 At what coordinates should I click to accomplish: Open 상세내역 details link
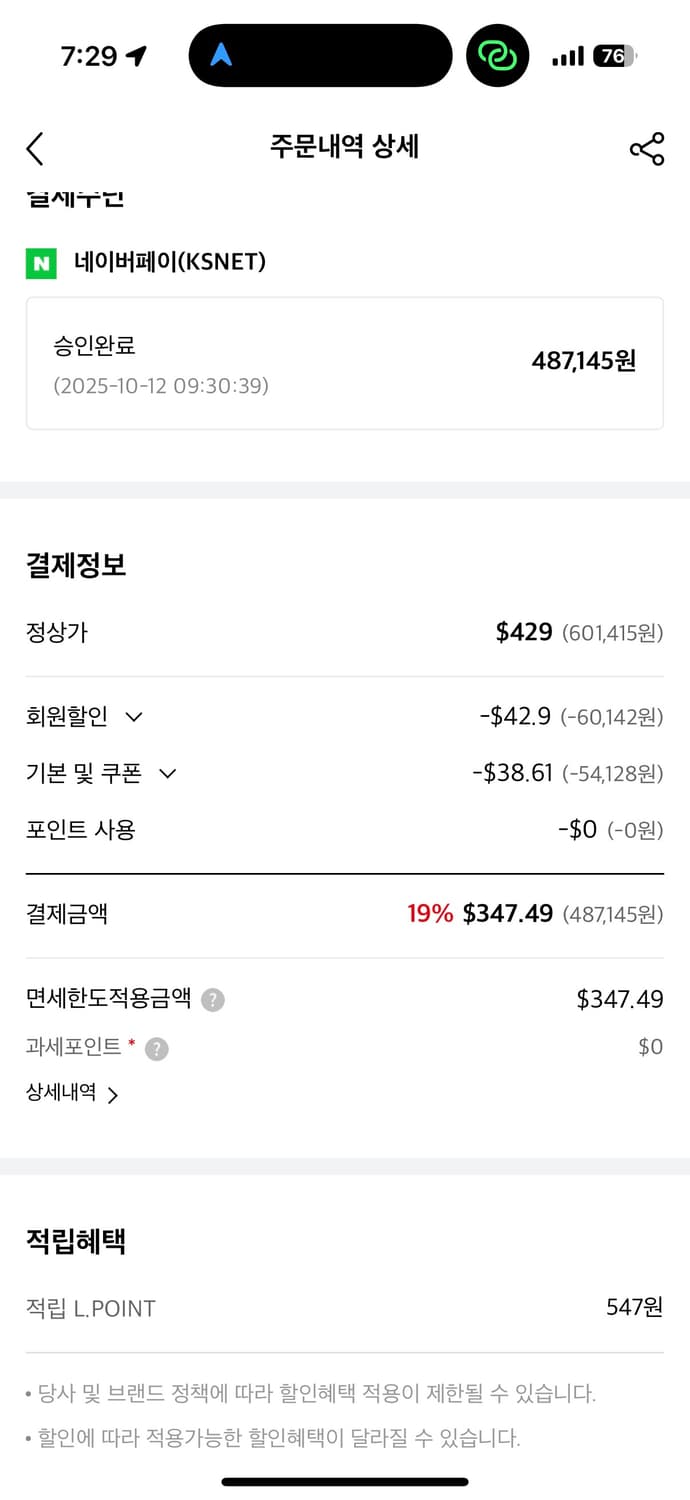pos(72,1093)
